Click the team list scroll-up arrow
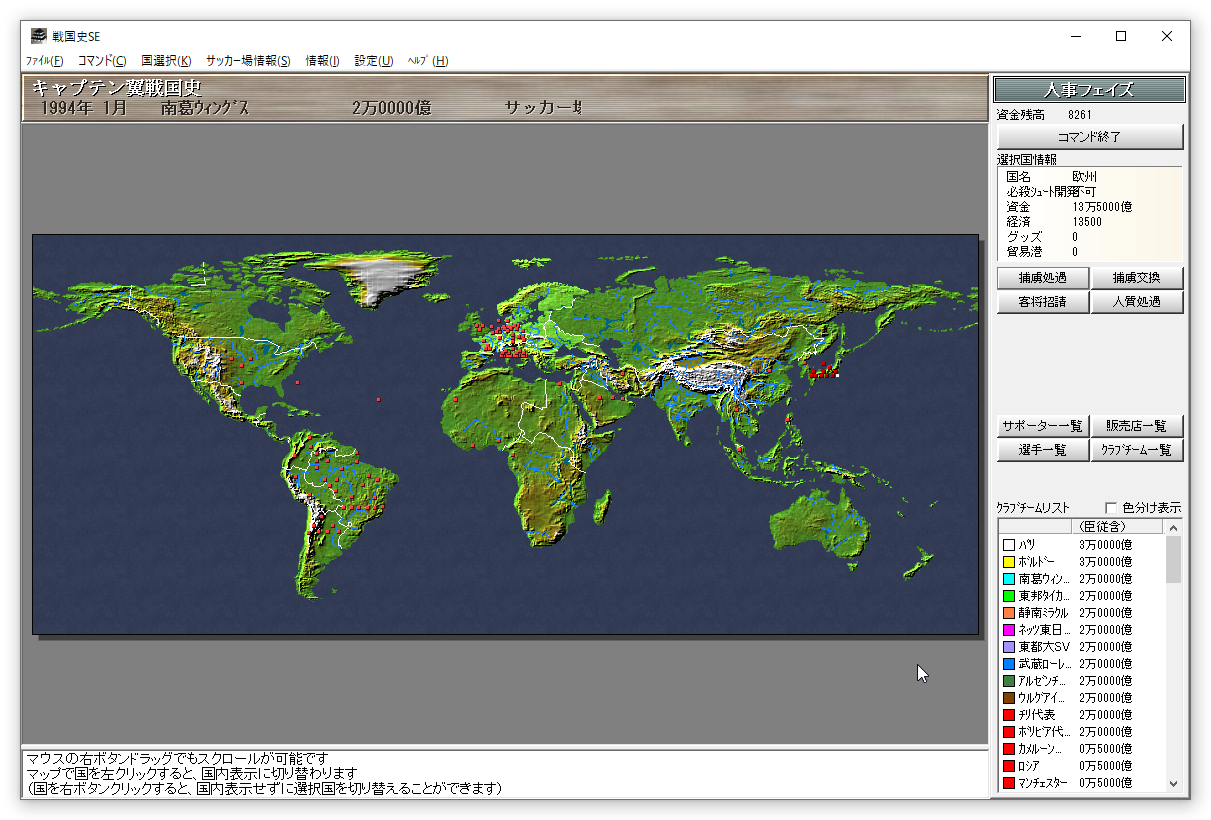 1174,527
